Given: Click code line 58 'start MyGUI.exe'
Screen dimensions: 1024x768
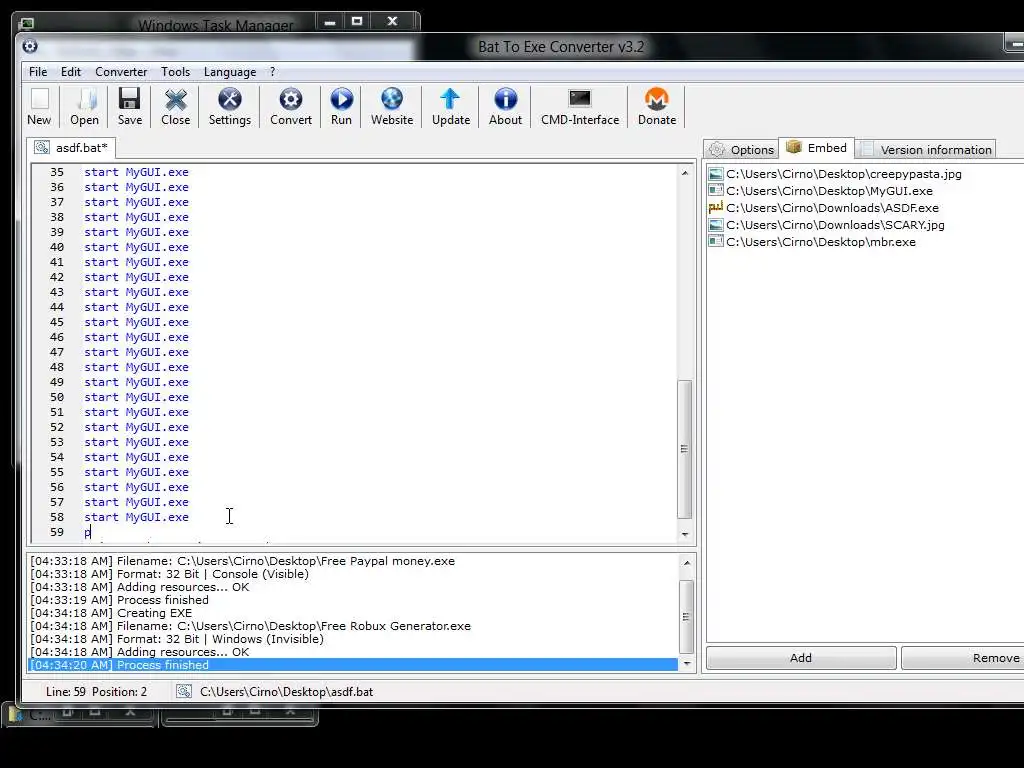Looking at the screenshot, I should pyautogui.click(x=136, y=517).
